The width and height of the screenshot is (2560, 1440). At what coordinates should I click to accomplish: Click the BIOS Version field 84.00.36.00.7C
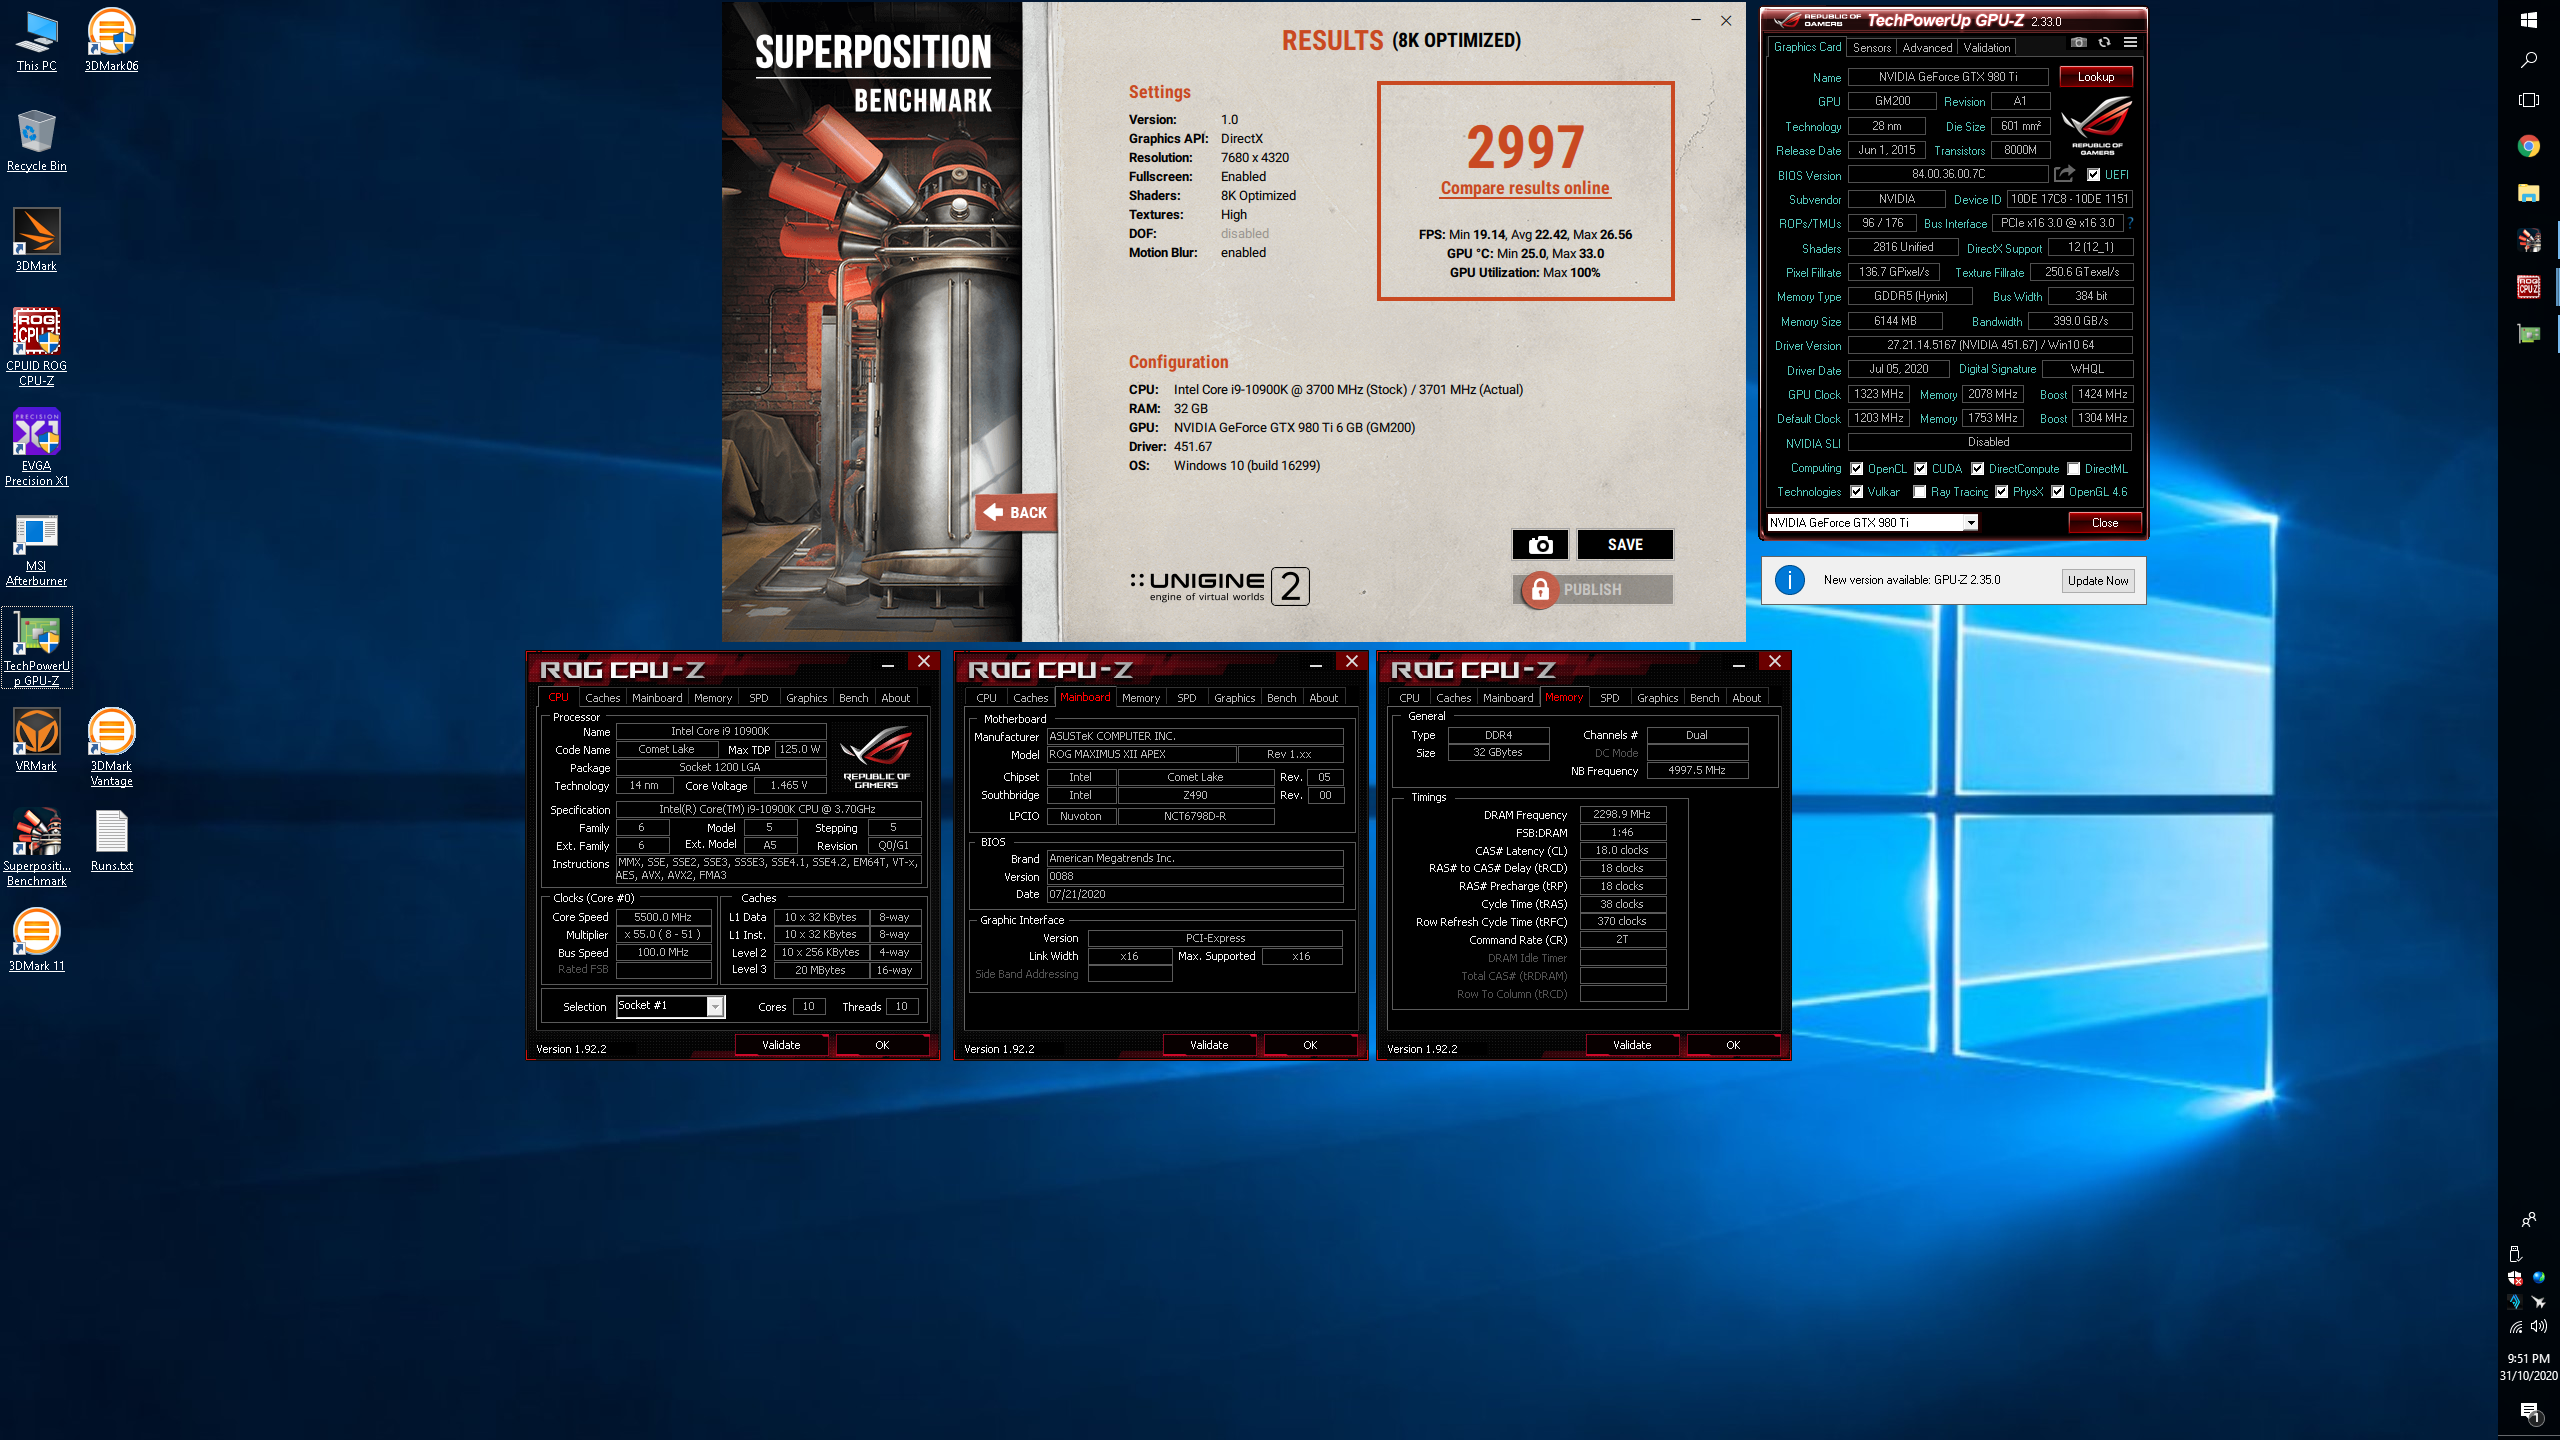pyautogui.click(x=1947, y=174)
